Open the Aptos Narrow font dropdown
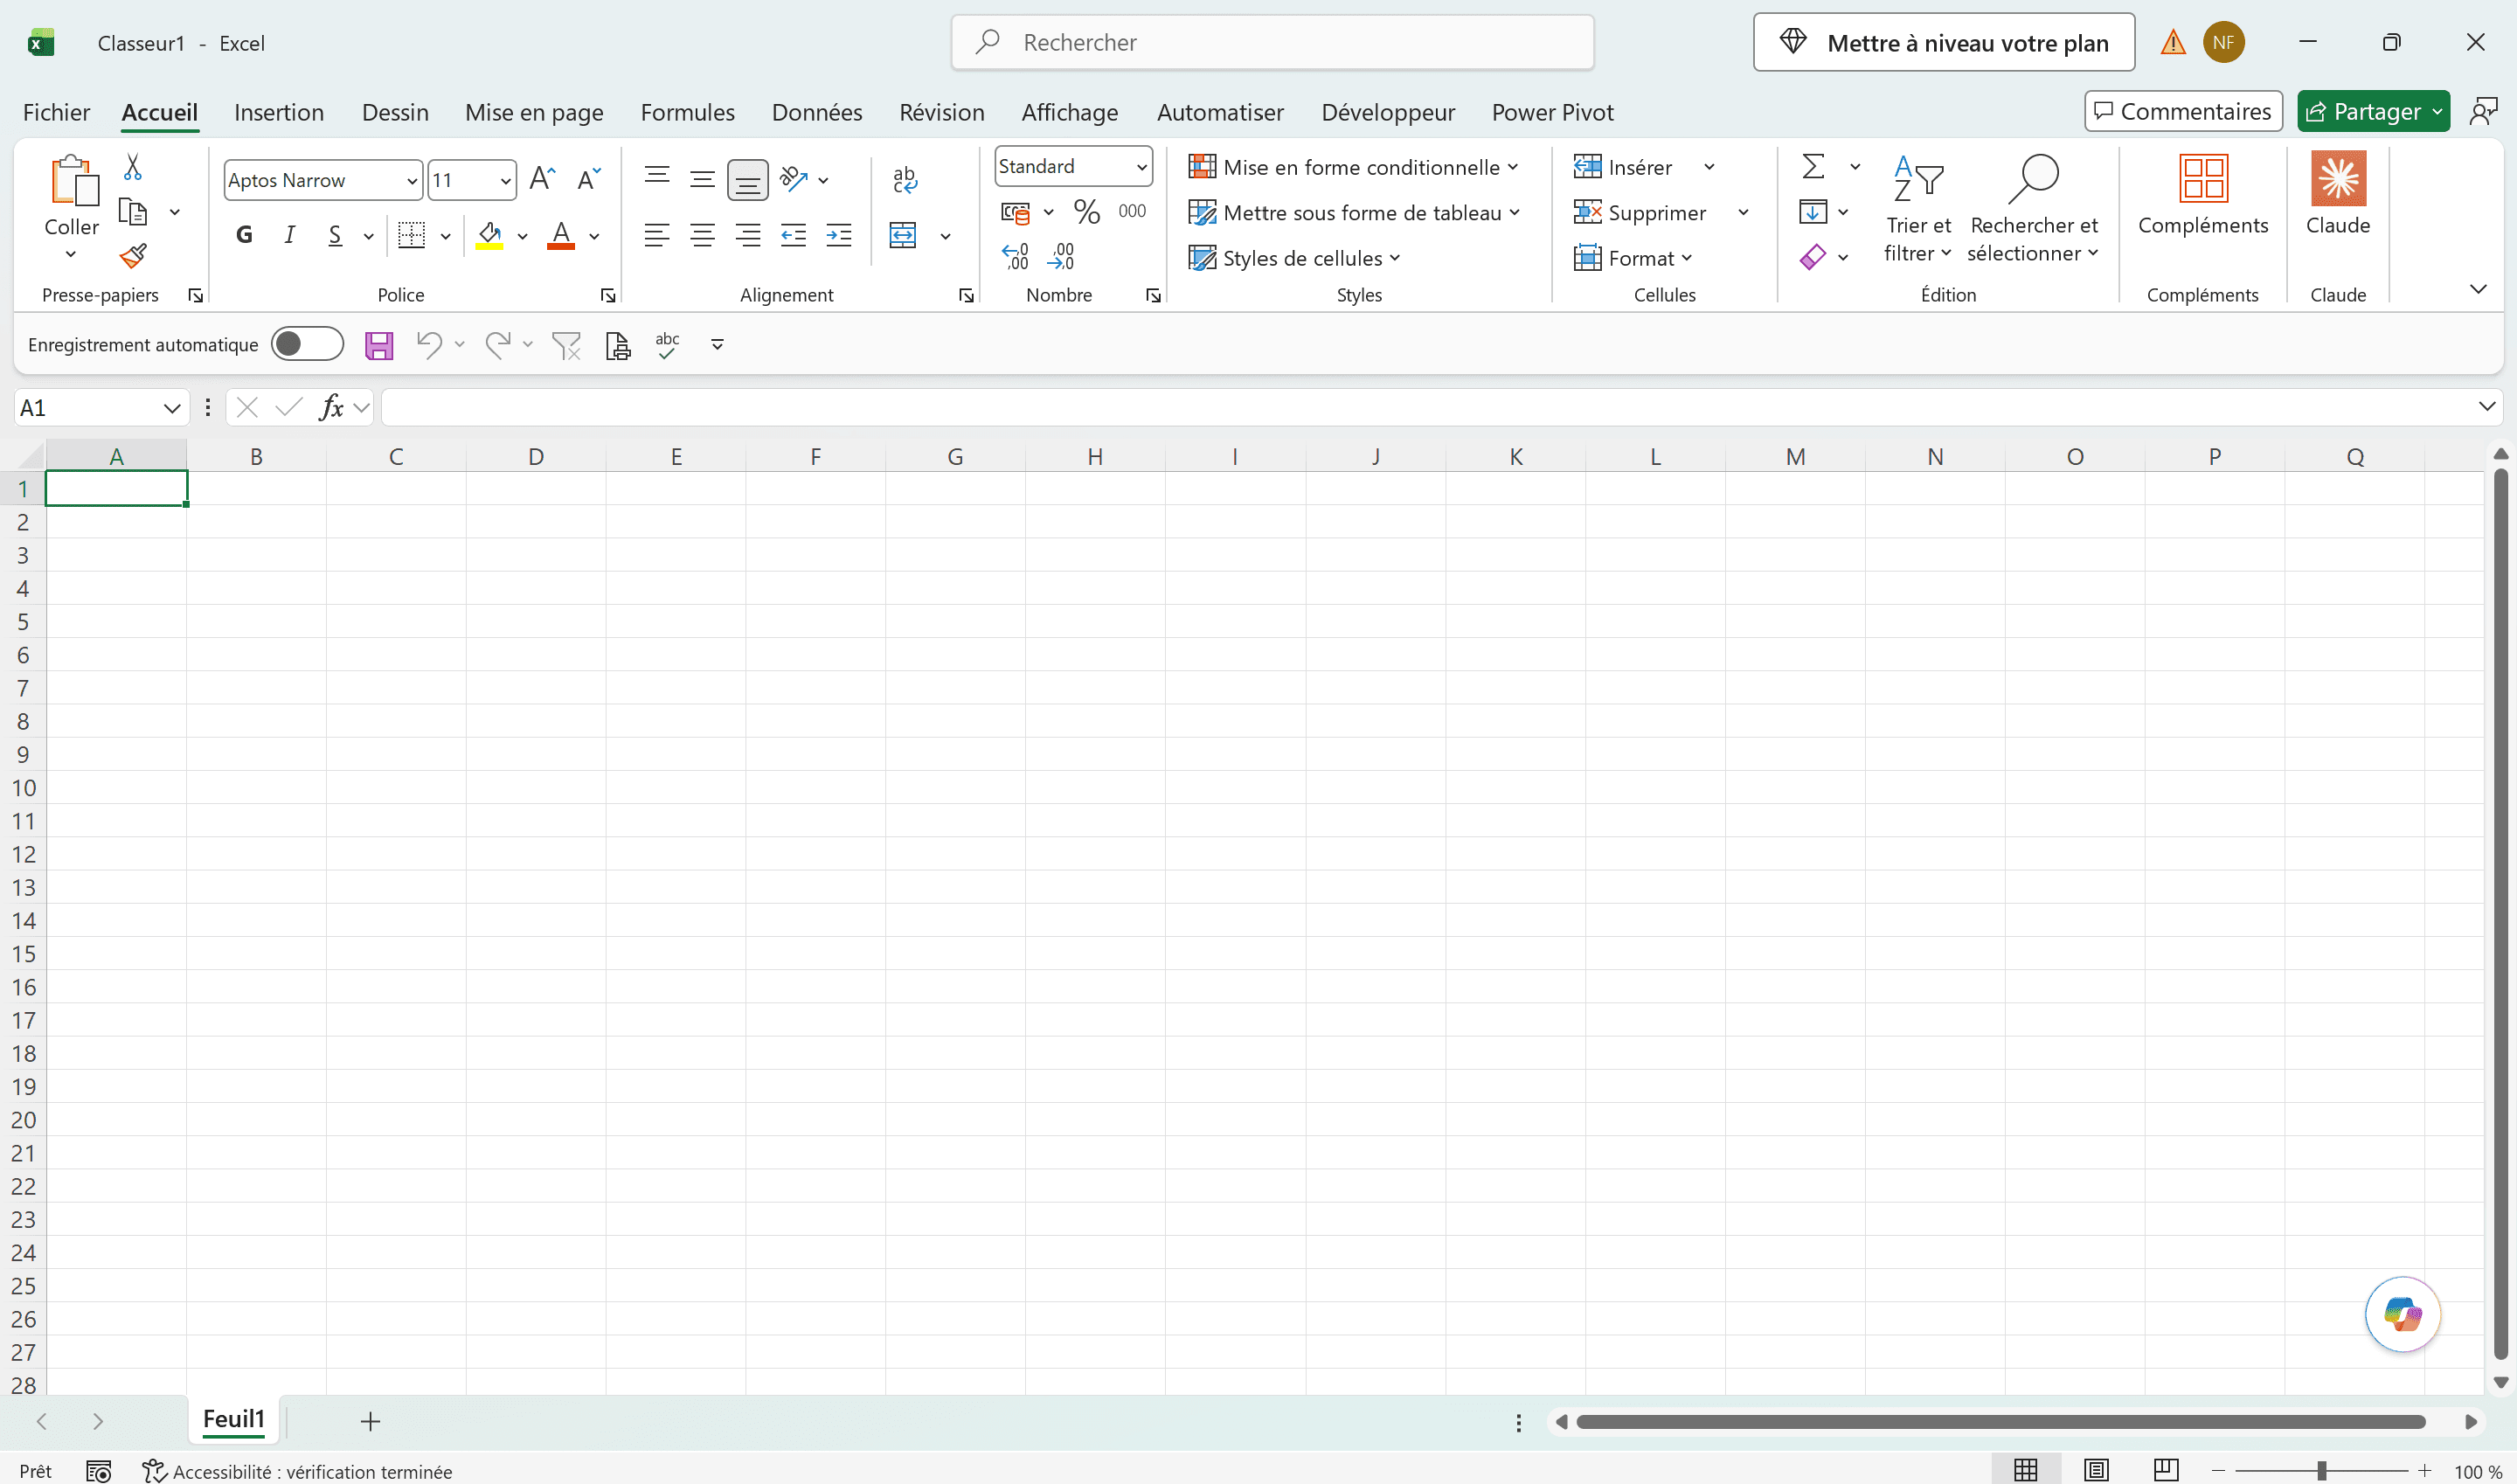Screen dimensions: 2517x1484 click(x=411, y=181)
